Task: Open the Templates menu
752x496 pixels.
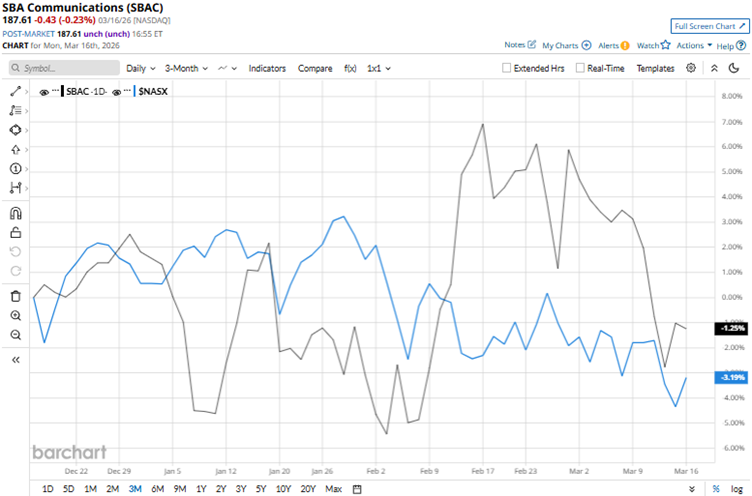Action: tap(655, 68)
